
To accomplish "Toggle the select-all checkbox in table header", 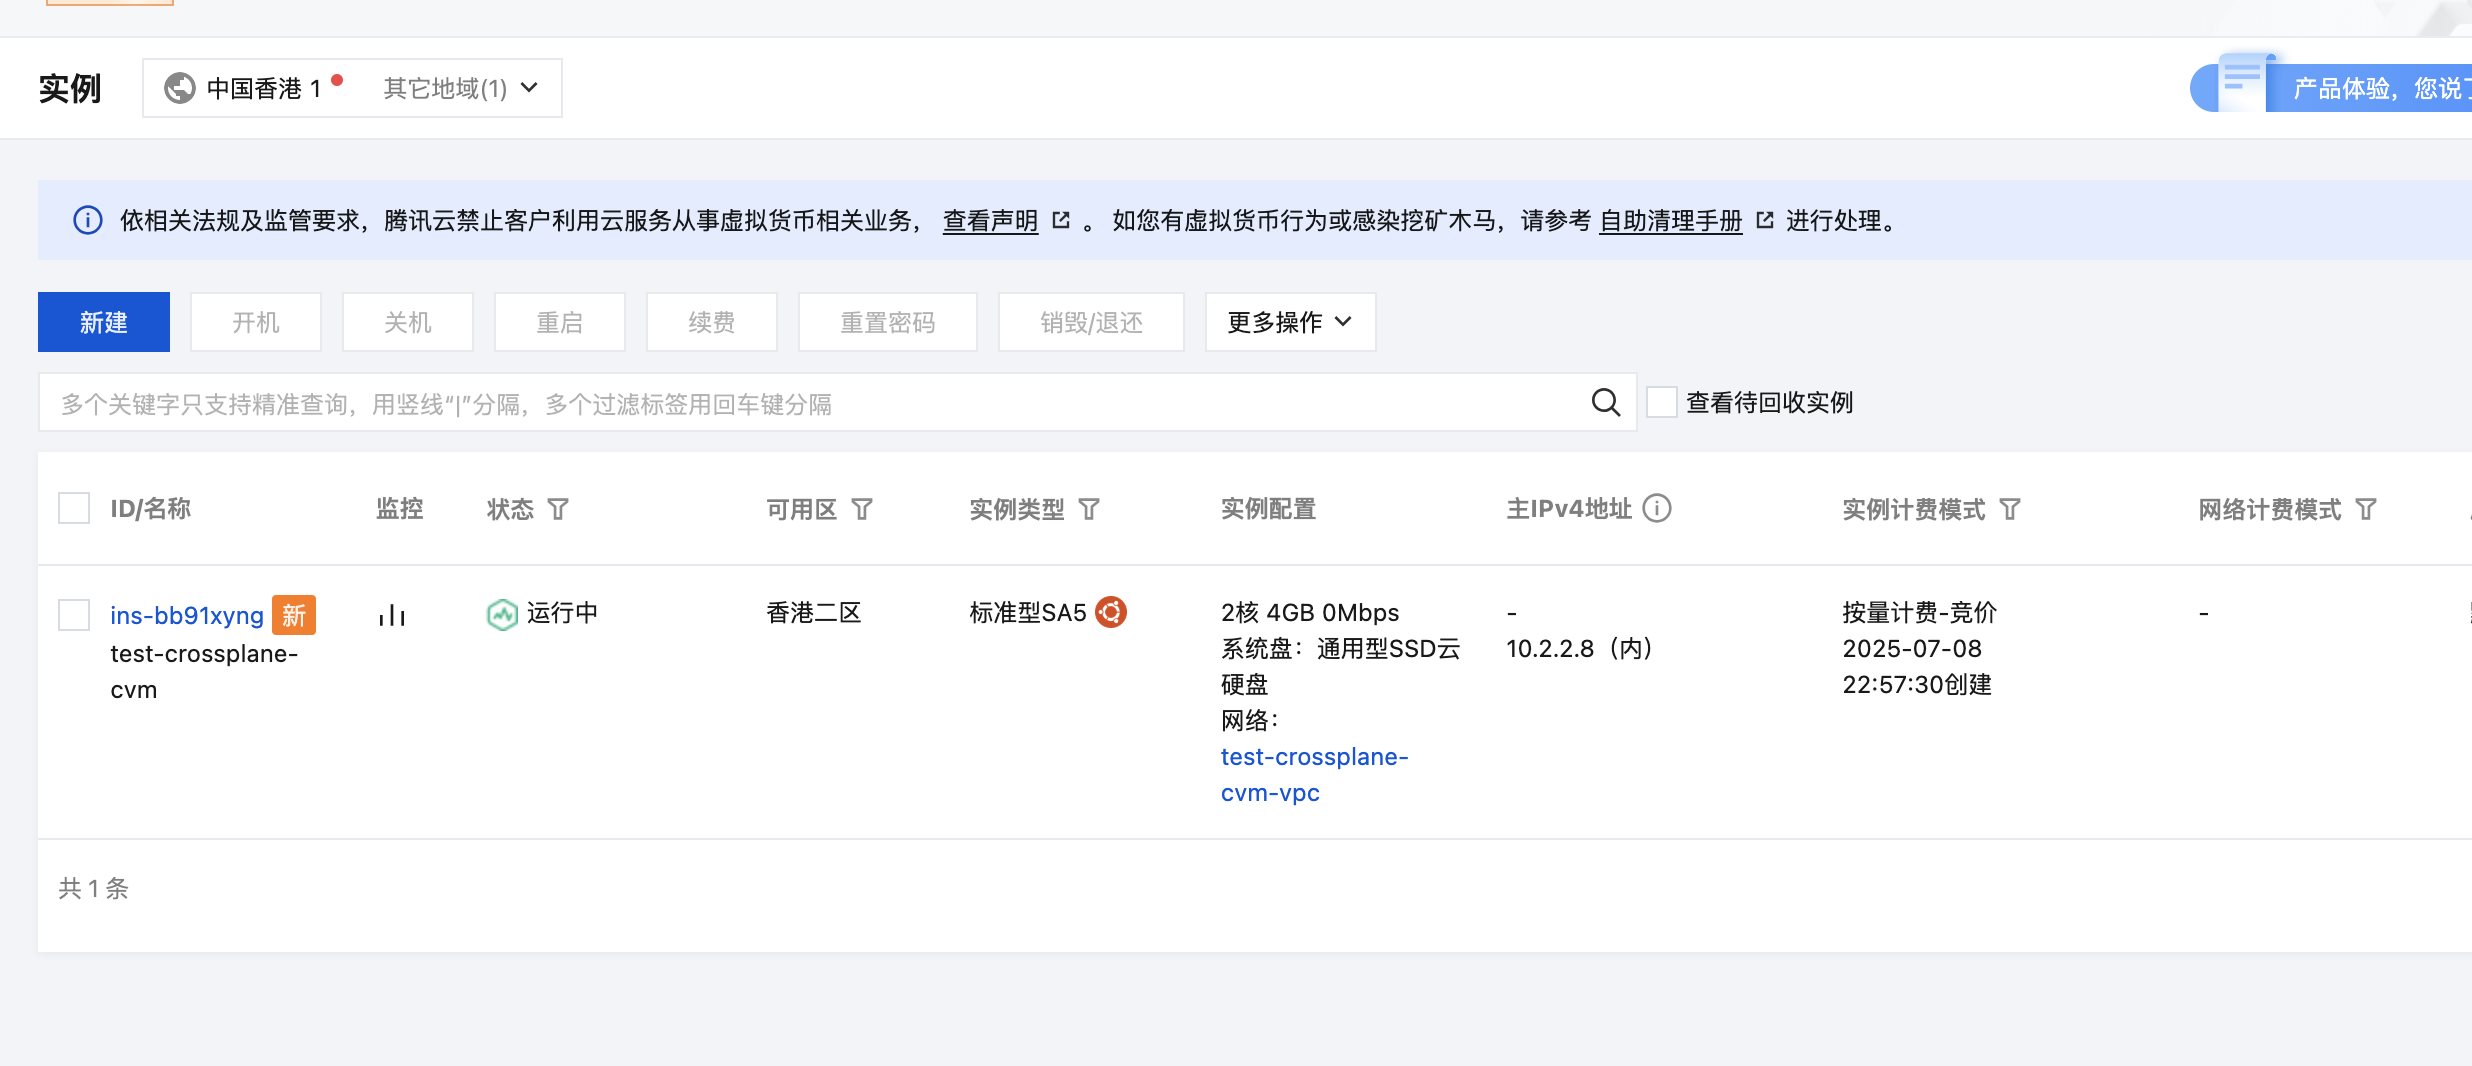I will click(74, 508).
